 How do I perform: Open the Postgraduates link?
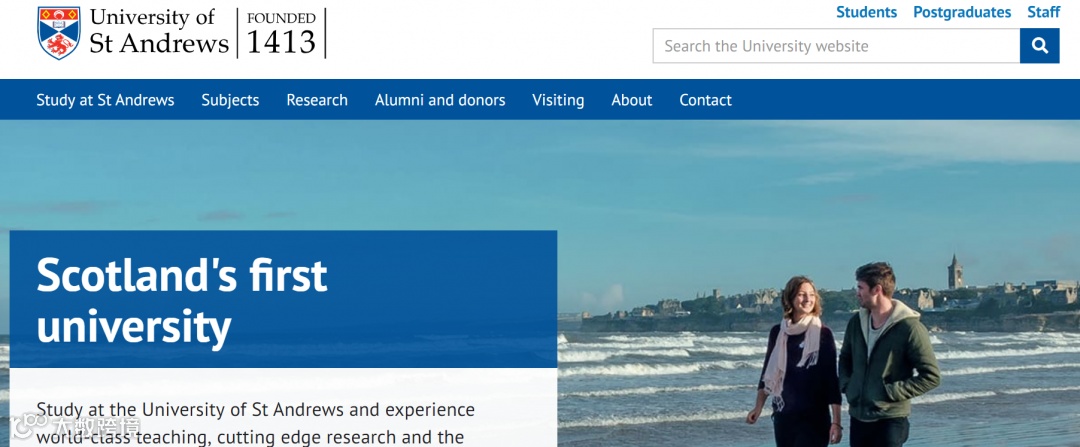[x=962, y=12]
